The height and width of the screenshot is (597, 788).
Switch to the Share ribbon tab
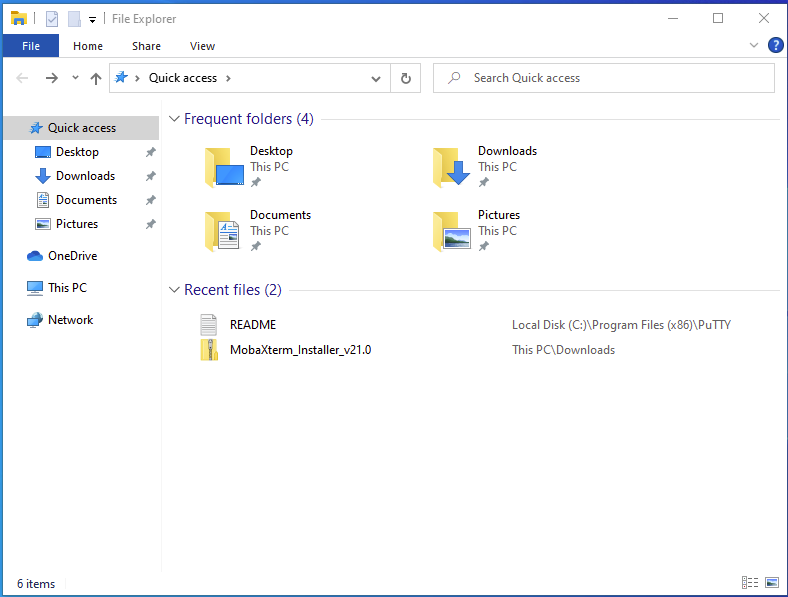(x=146, y=46)
